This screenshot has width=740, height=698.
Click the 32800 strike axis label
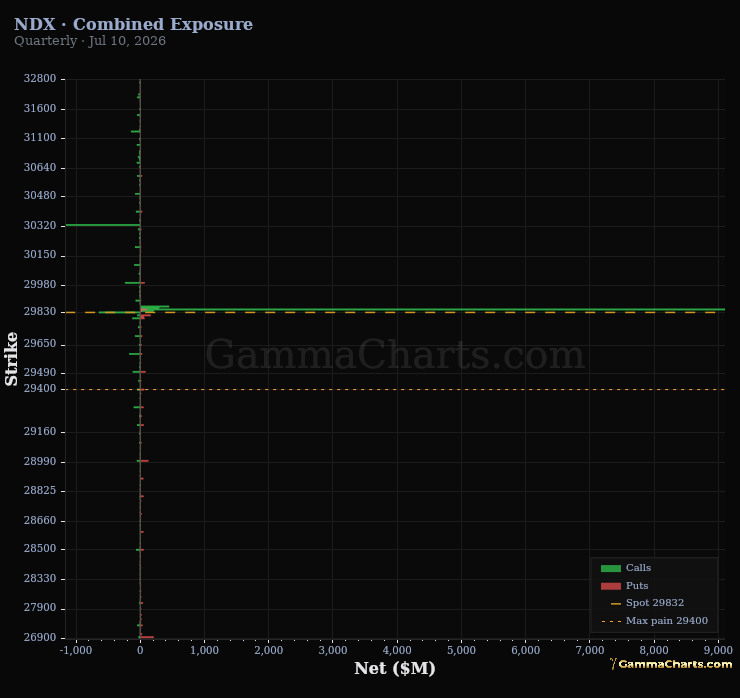pos(40,78)
